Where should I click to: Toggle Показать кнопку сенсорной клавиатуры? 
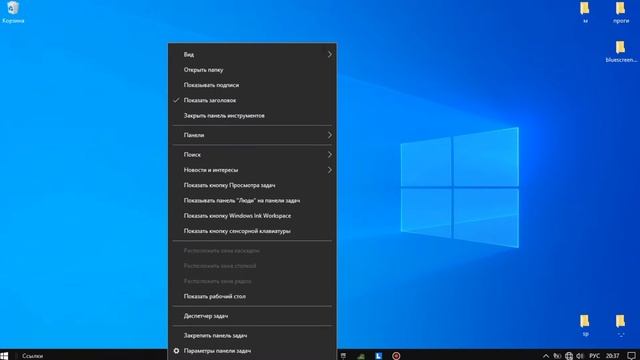coord(252,231)
